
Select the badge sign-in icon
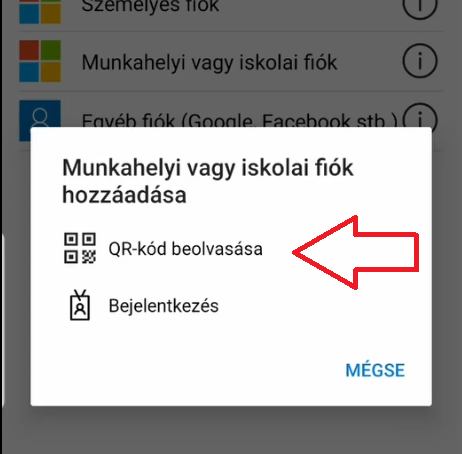80,305
